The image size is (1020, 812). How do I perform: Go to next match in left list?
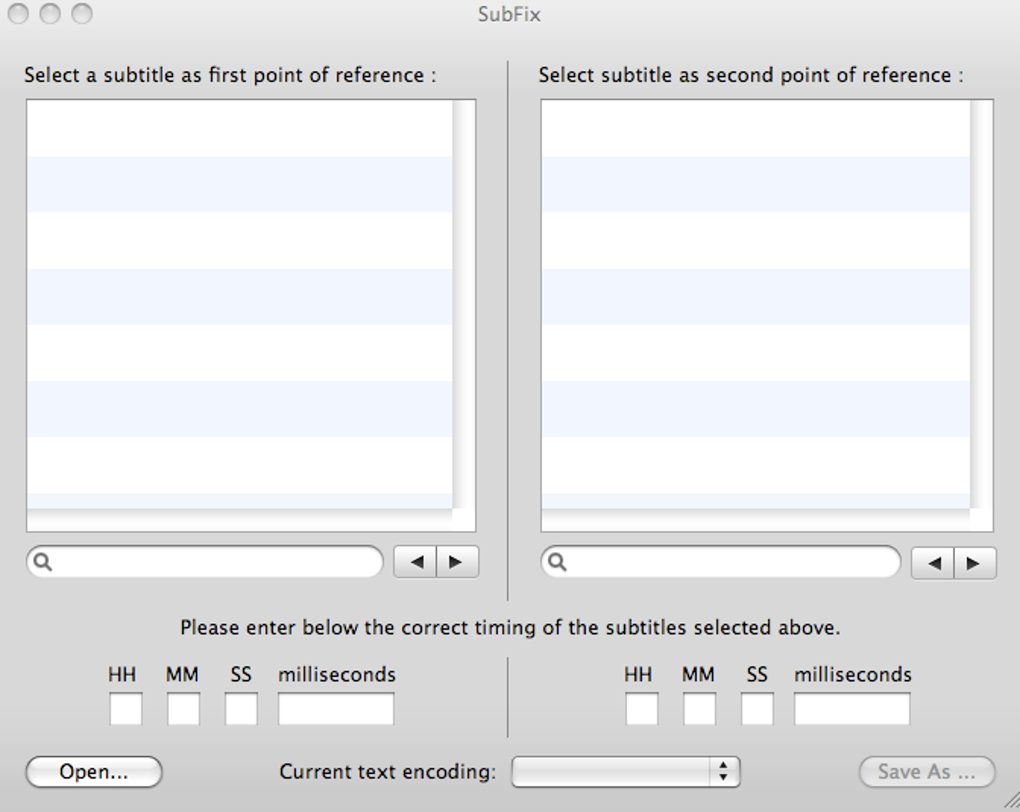[457, 562]
